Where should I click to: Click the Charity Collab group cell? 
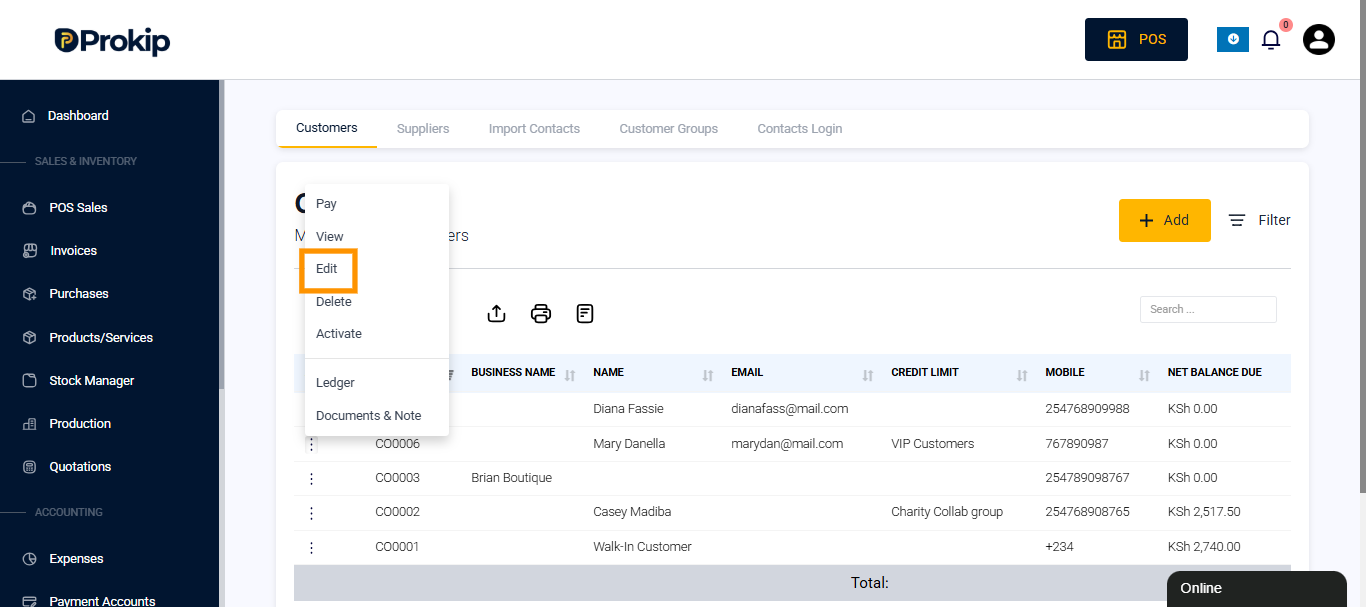(947, 512)
